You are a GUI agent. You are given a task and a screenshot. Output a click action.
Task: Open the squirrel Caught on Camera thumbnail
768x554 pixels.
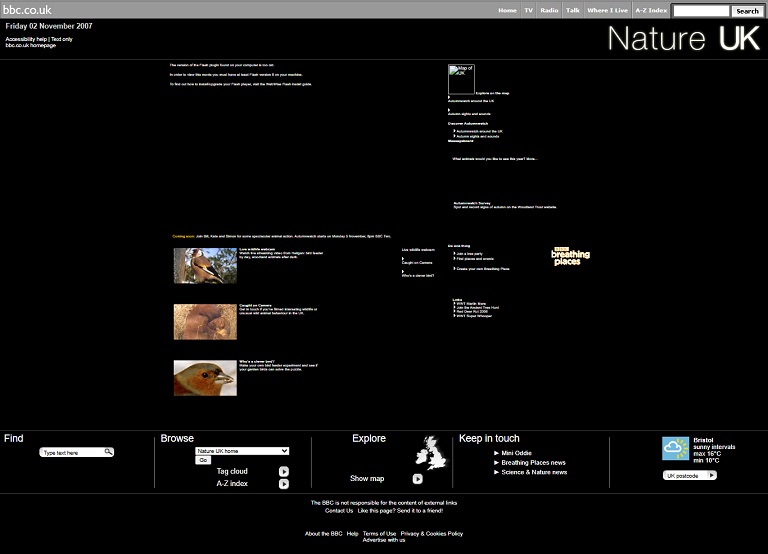(x=205, y=322)
